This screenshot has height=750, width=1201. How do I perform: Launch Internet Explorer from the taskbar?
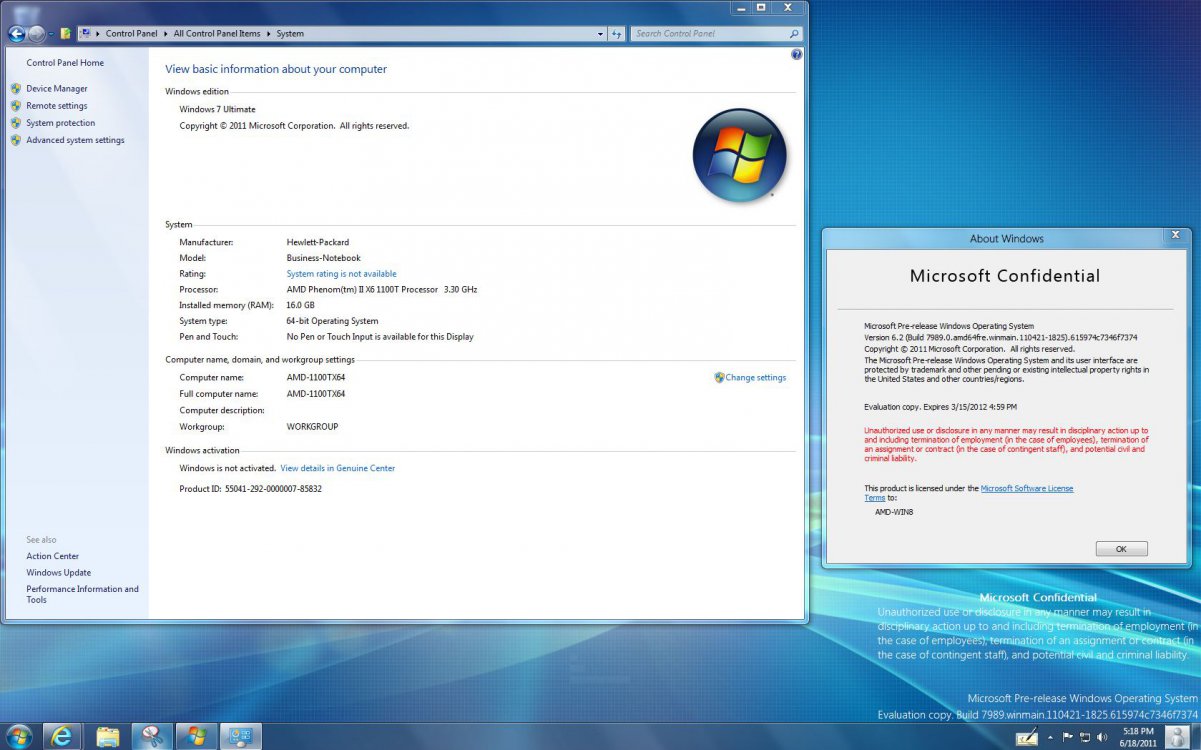[62, 737]
